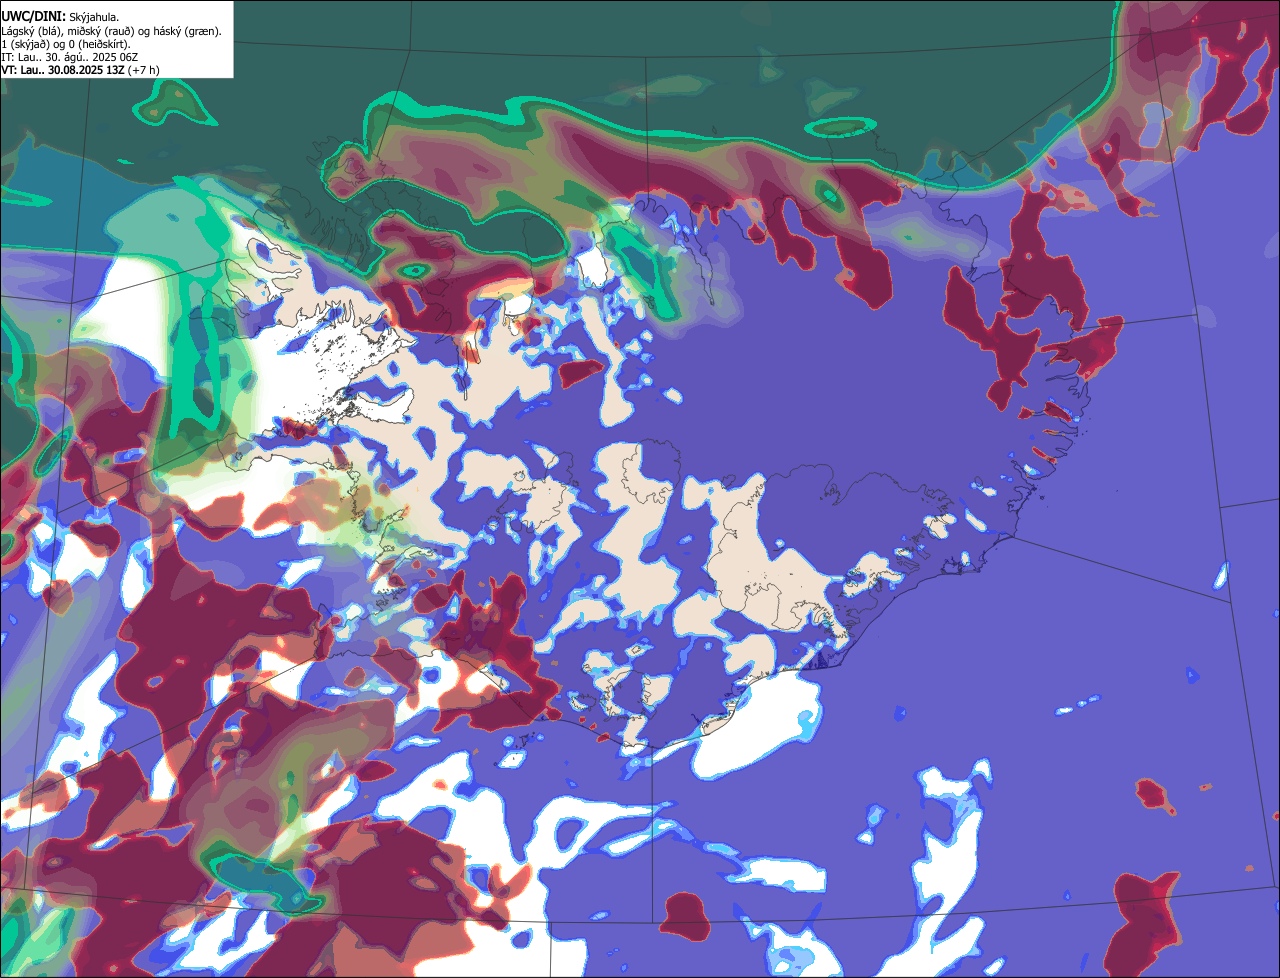The image size is (1280, 978).
Task: Click the "UWC/DINI: Skýjahula." title line
Action: (60, 17)
